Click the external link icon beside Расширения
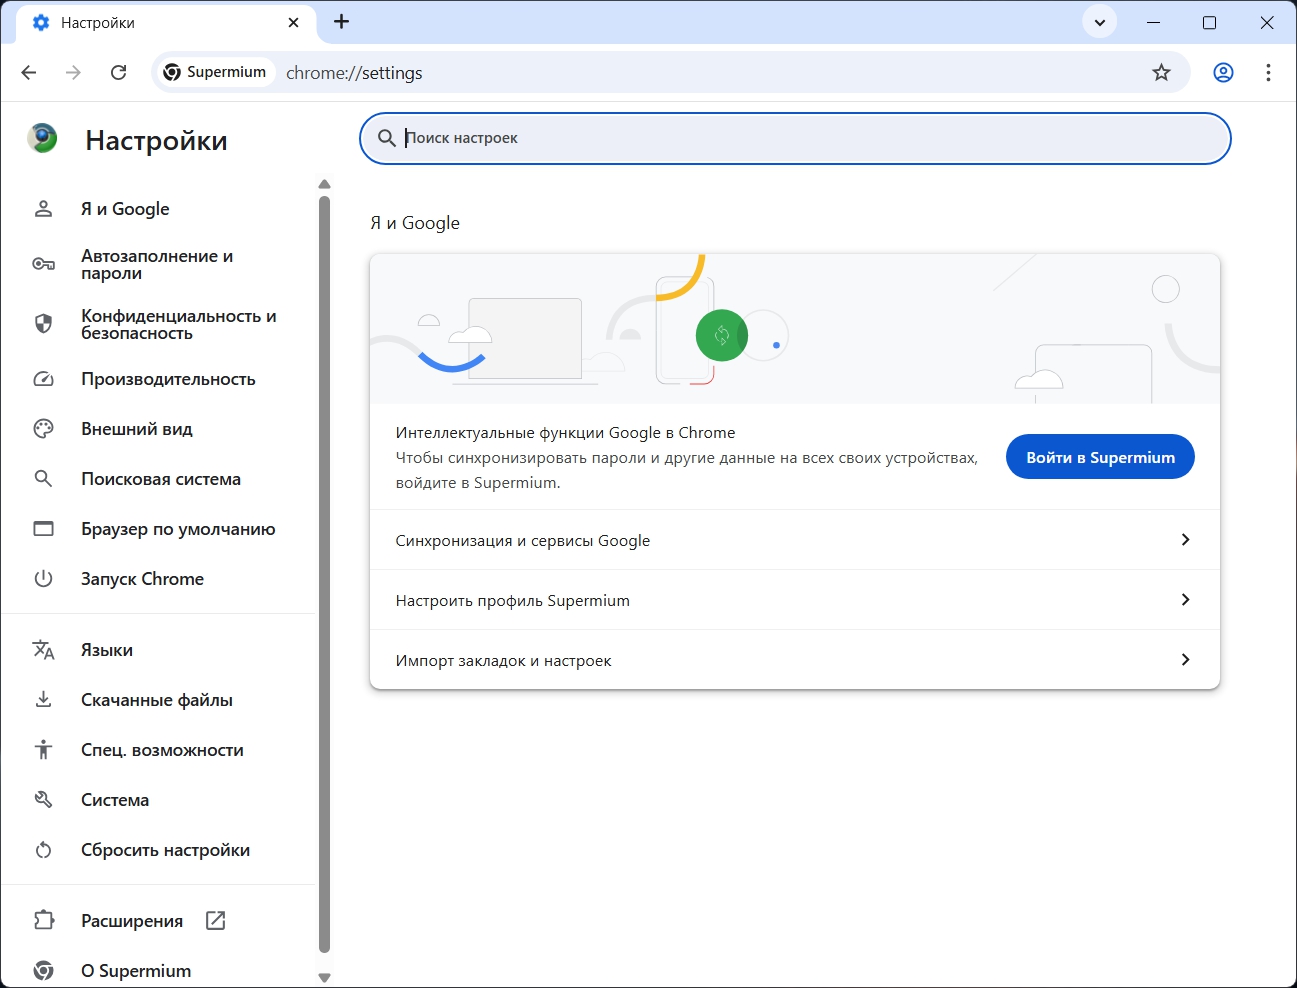1297x988 pixels. point(215,920)
